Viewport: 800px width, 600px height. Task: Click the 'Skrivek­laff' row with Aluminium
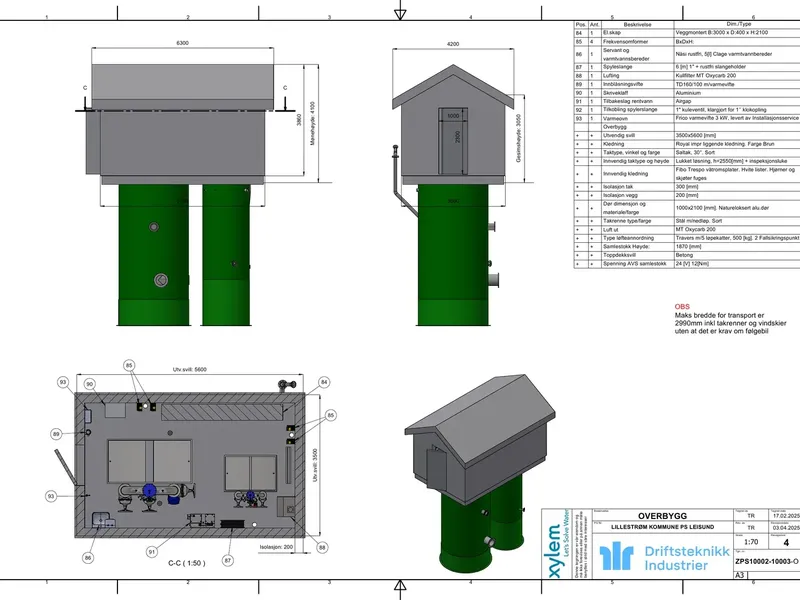(687, 93)
